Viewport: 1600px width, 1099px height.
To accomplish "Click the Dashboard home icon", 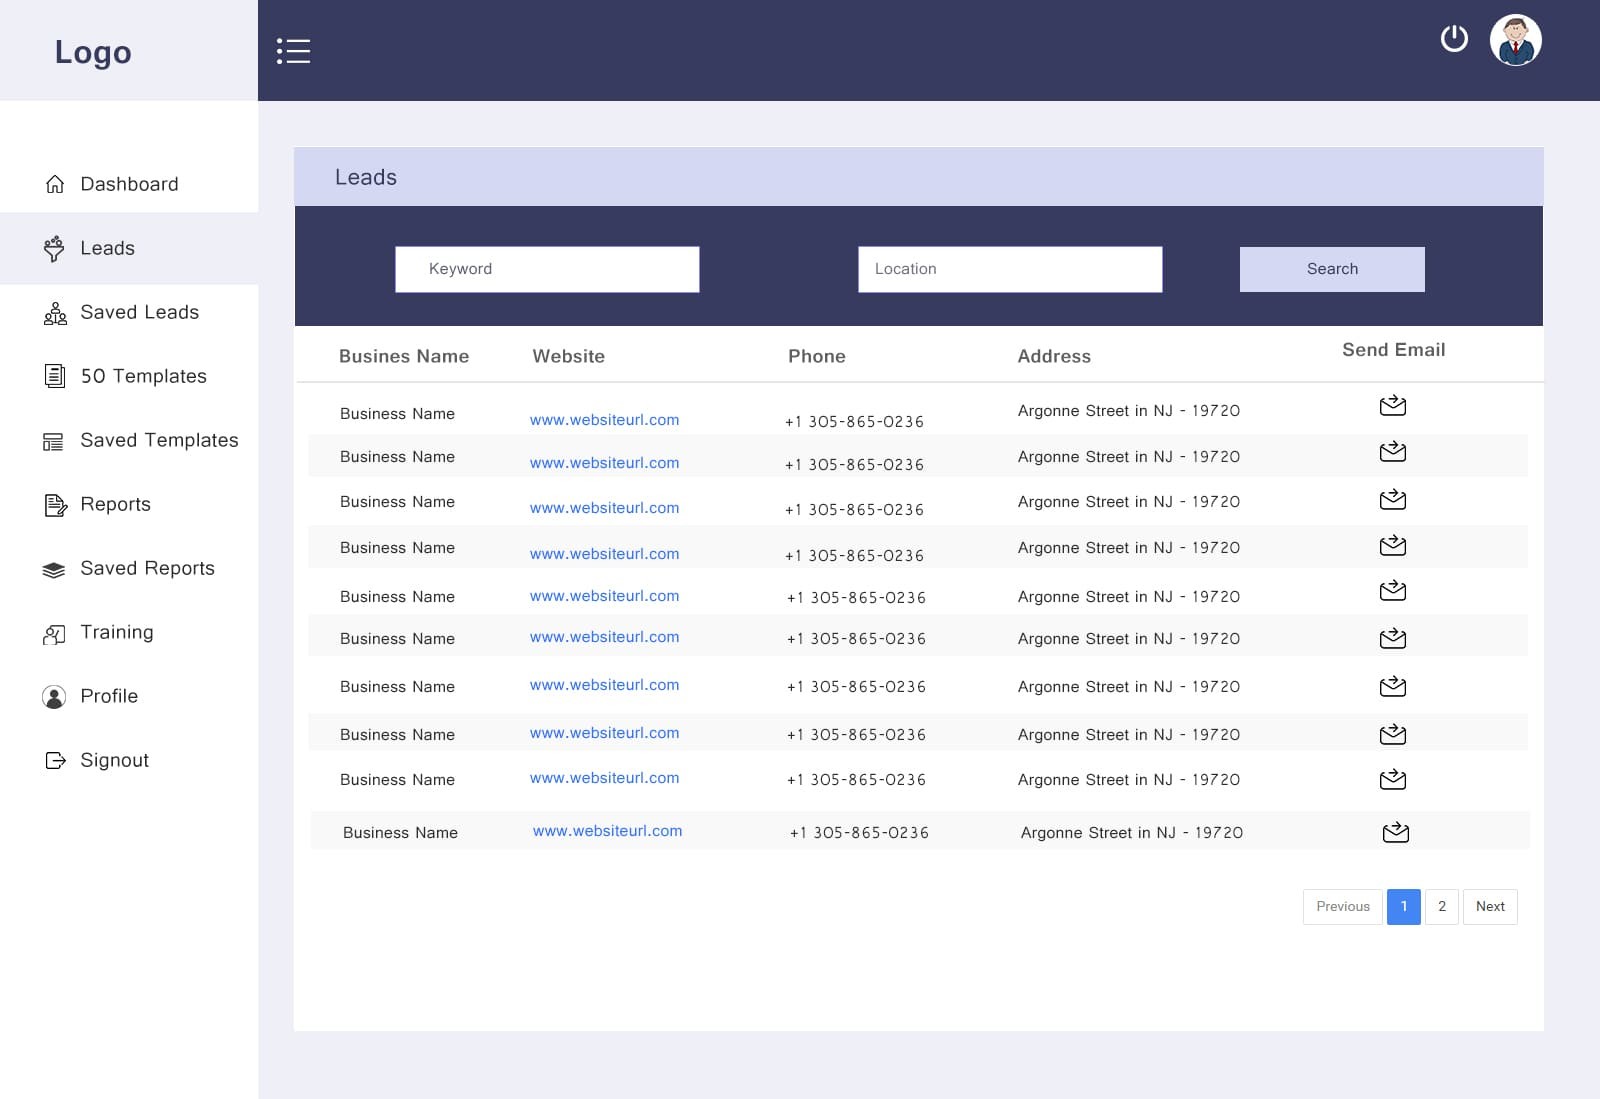I will pos(55,184).
